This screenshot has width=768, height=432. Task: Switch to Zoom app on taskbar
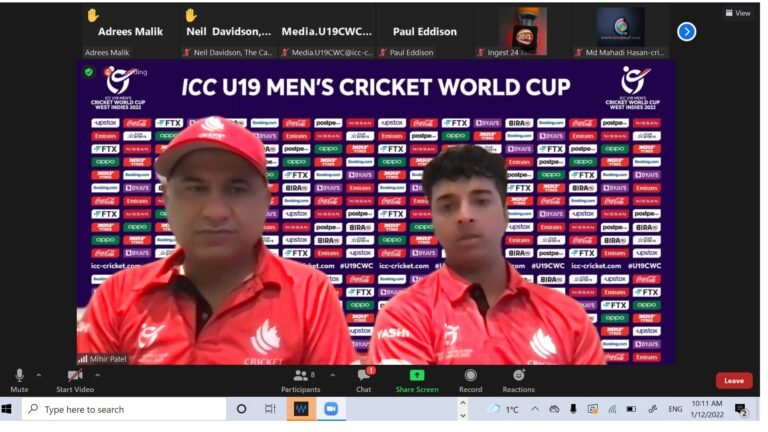coord(331,409)
